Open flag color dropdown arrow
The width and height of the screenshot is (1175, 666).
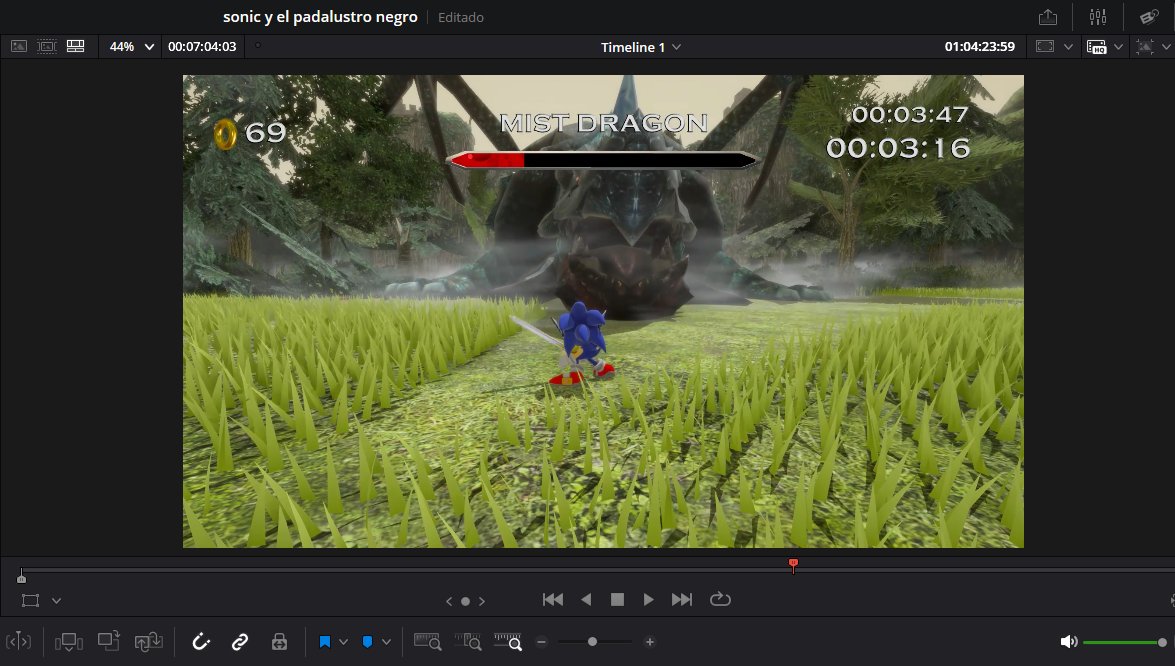343,642
